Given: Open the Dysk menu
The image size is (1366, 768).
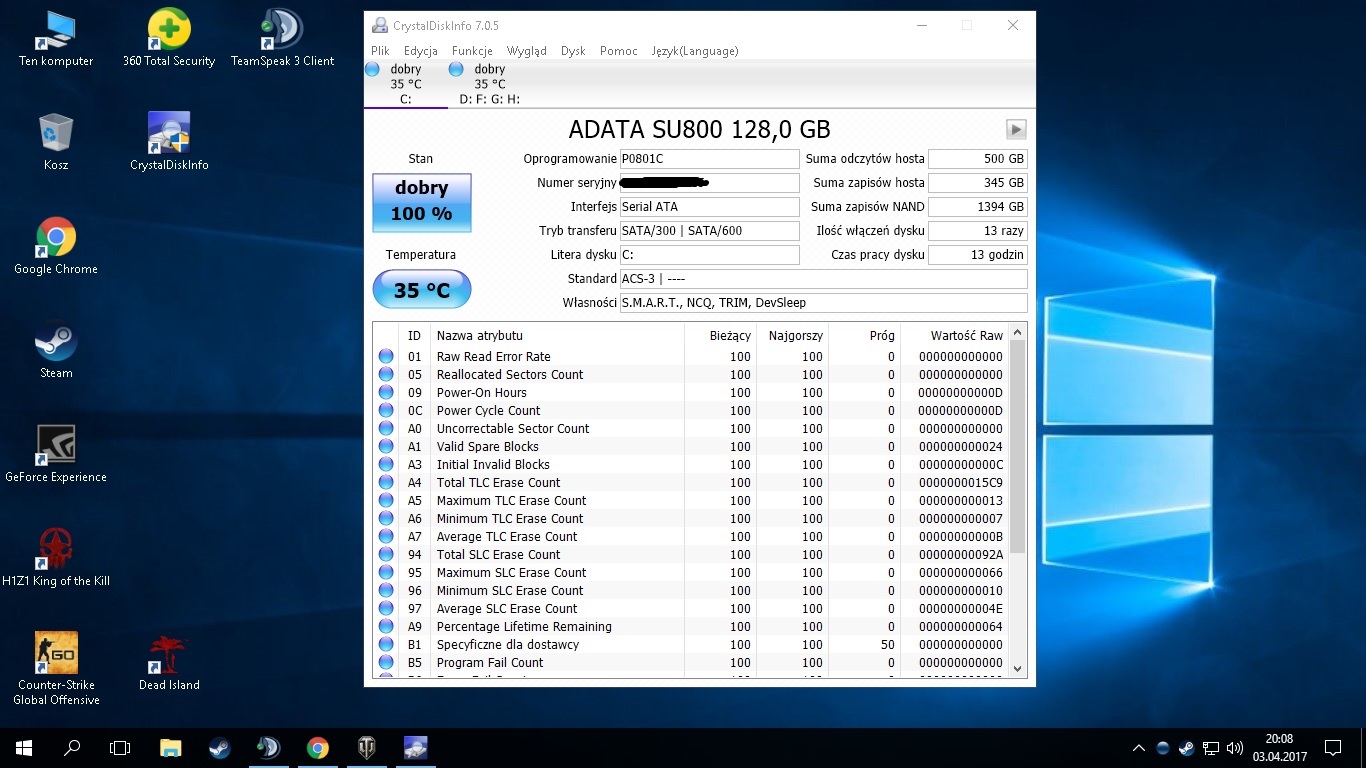Looking at the screenshot, I should [573, 51].
